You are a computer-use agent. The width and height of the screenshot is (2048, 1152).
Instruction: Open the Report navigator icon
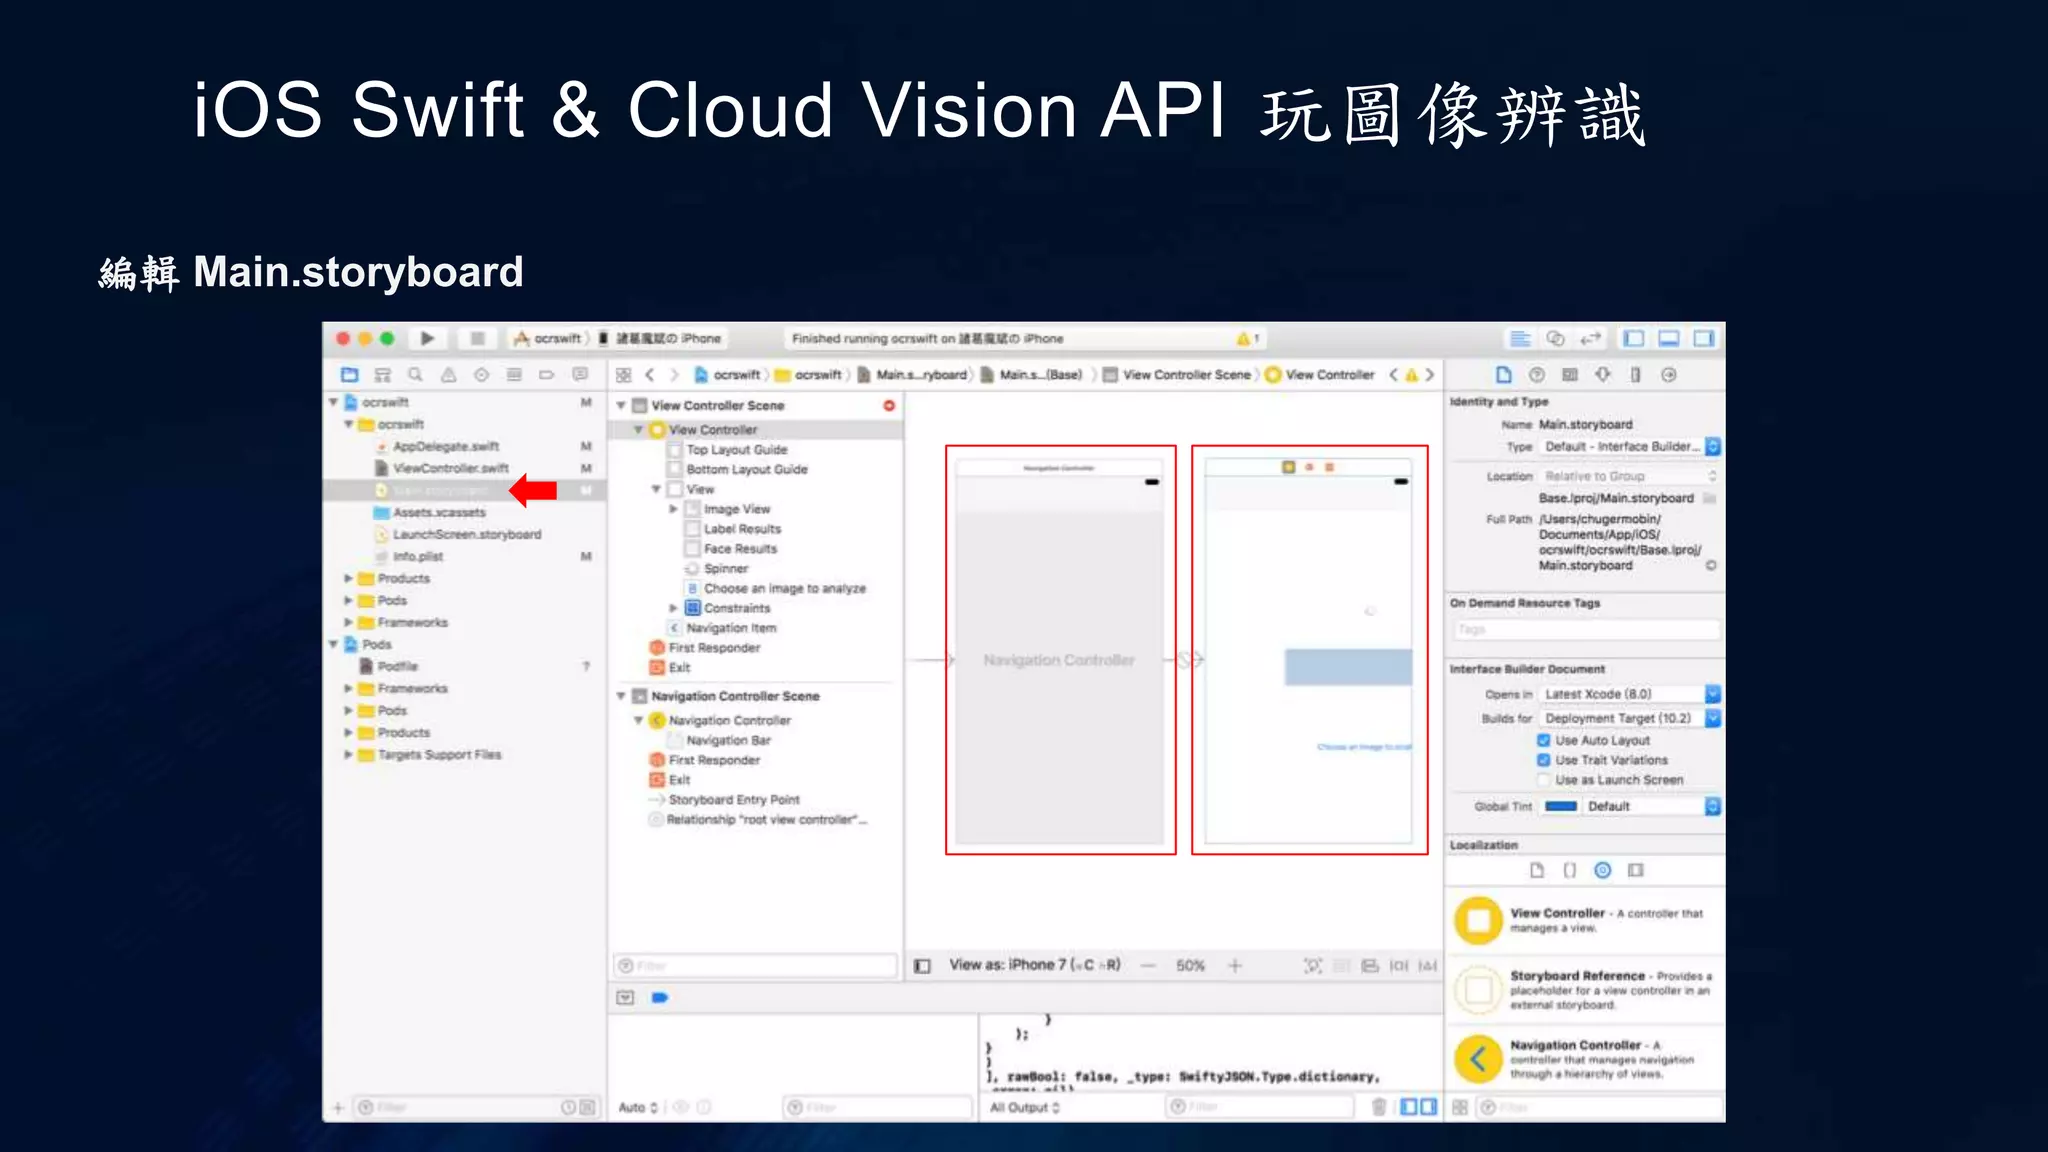point(580,375)
